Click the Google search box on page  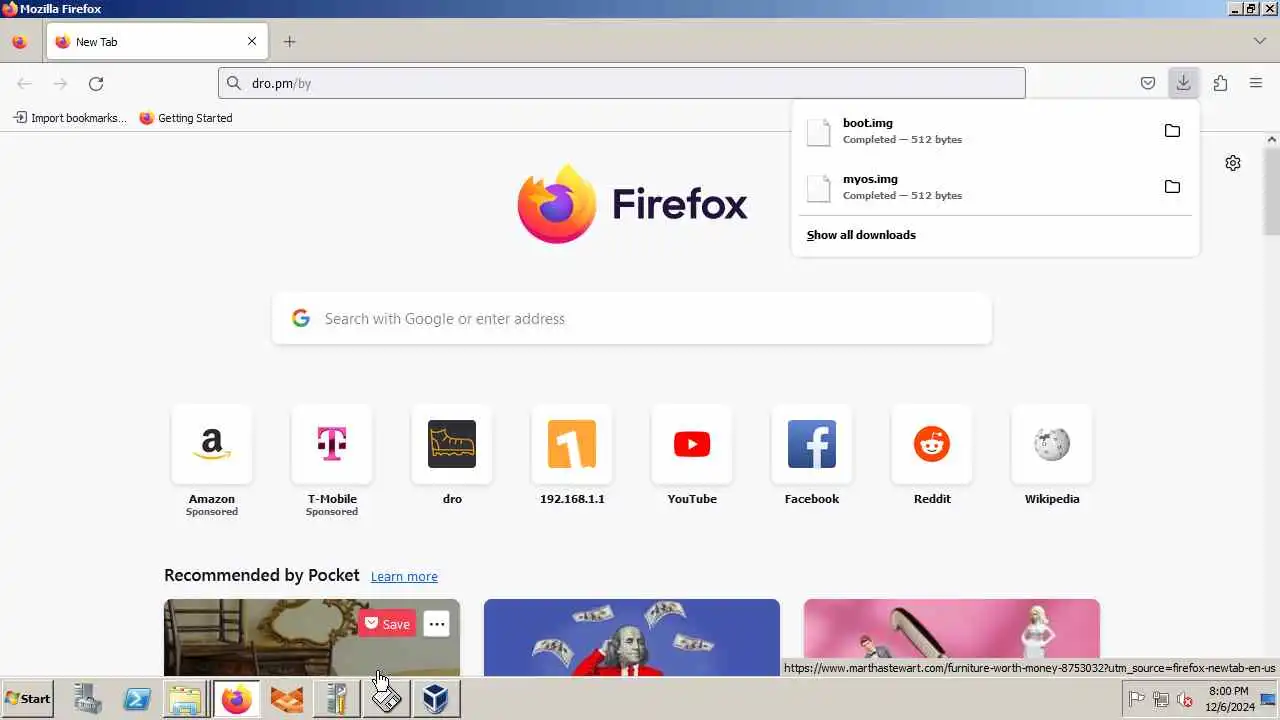click(x=632, y=319)
